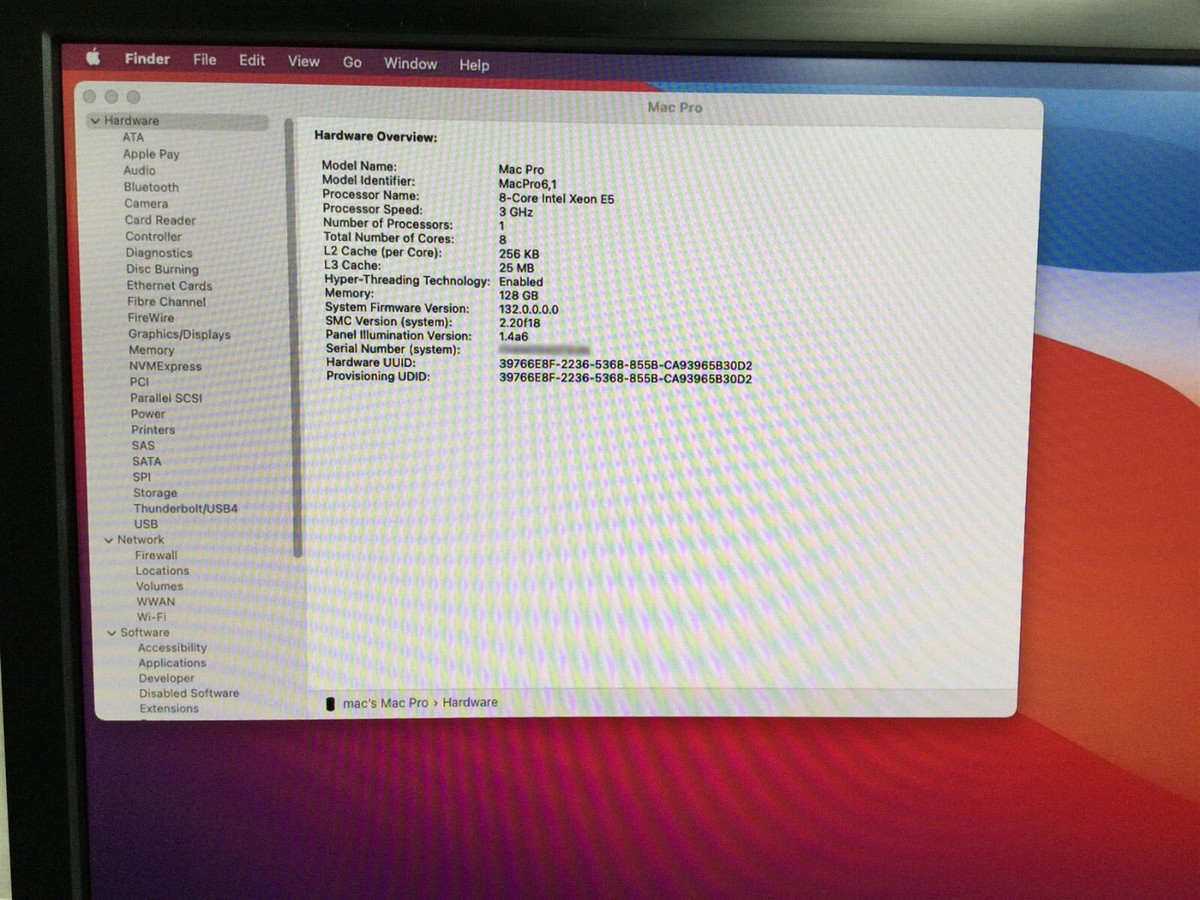Select Extensions in the sidebar

169,708
